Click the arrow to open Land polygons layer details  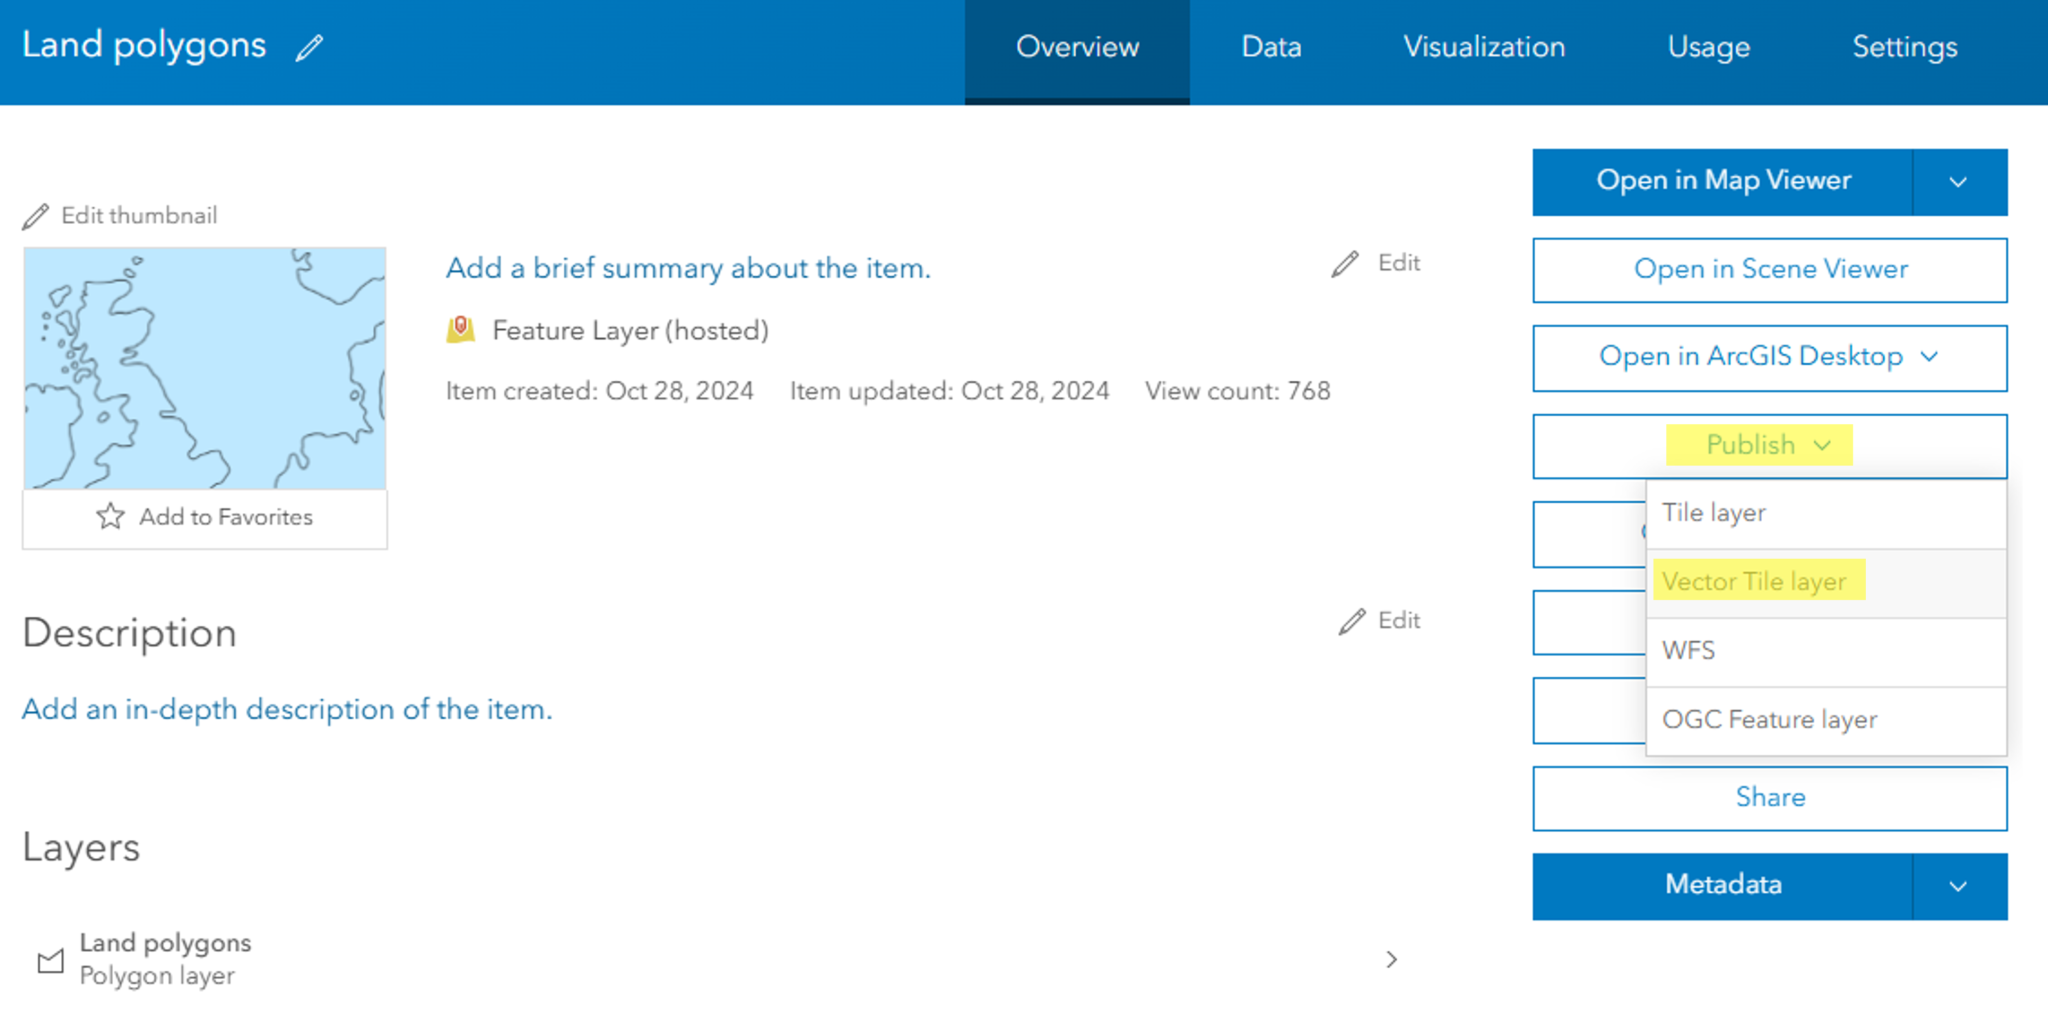click(x=1391, y=959)
